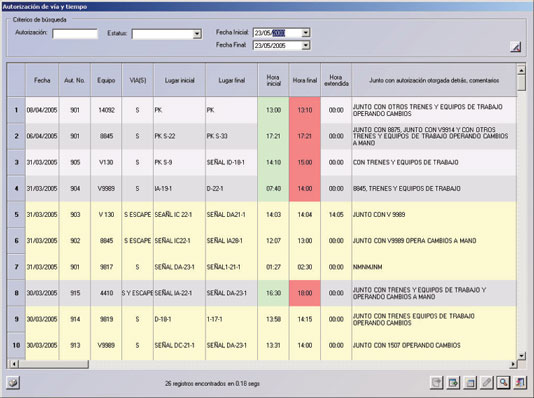The height and width of the screenshot is (398, 534).
Task: Click the window details icon beside pencil
Action: point(470,383)
